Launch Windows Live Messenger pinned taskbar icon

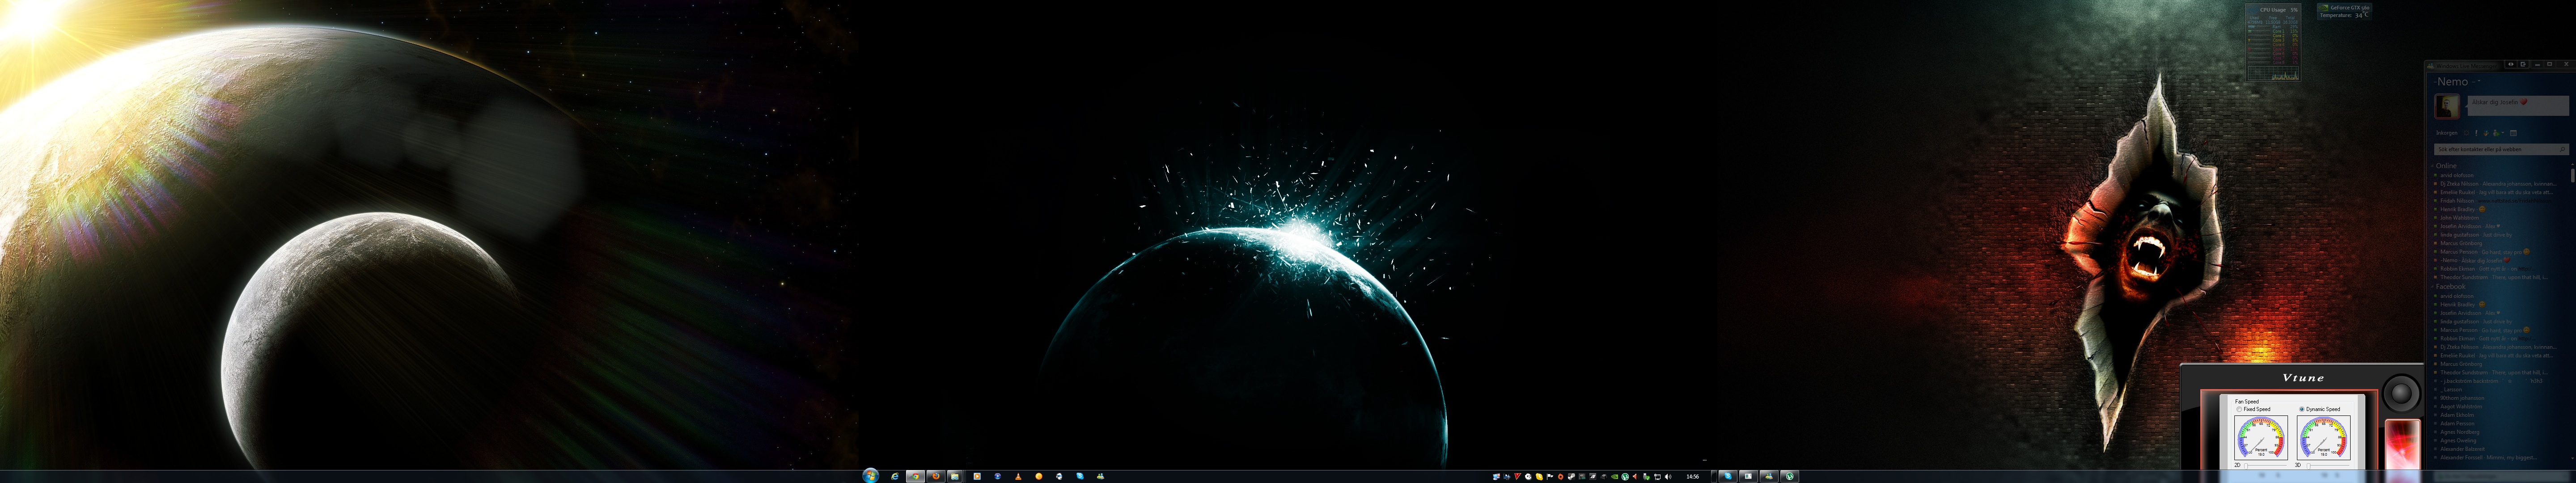tap(1101, 476)
